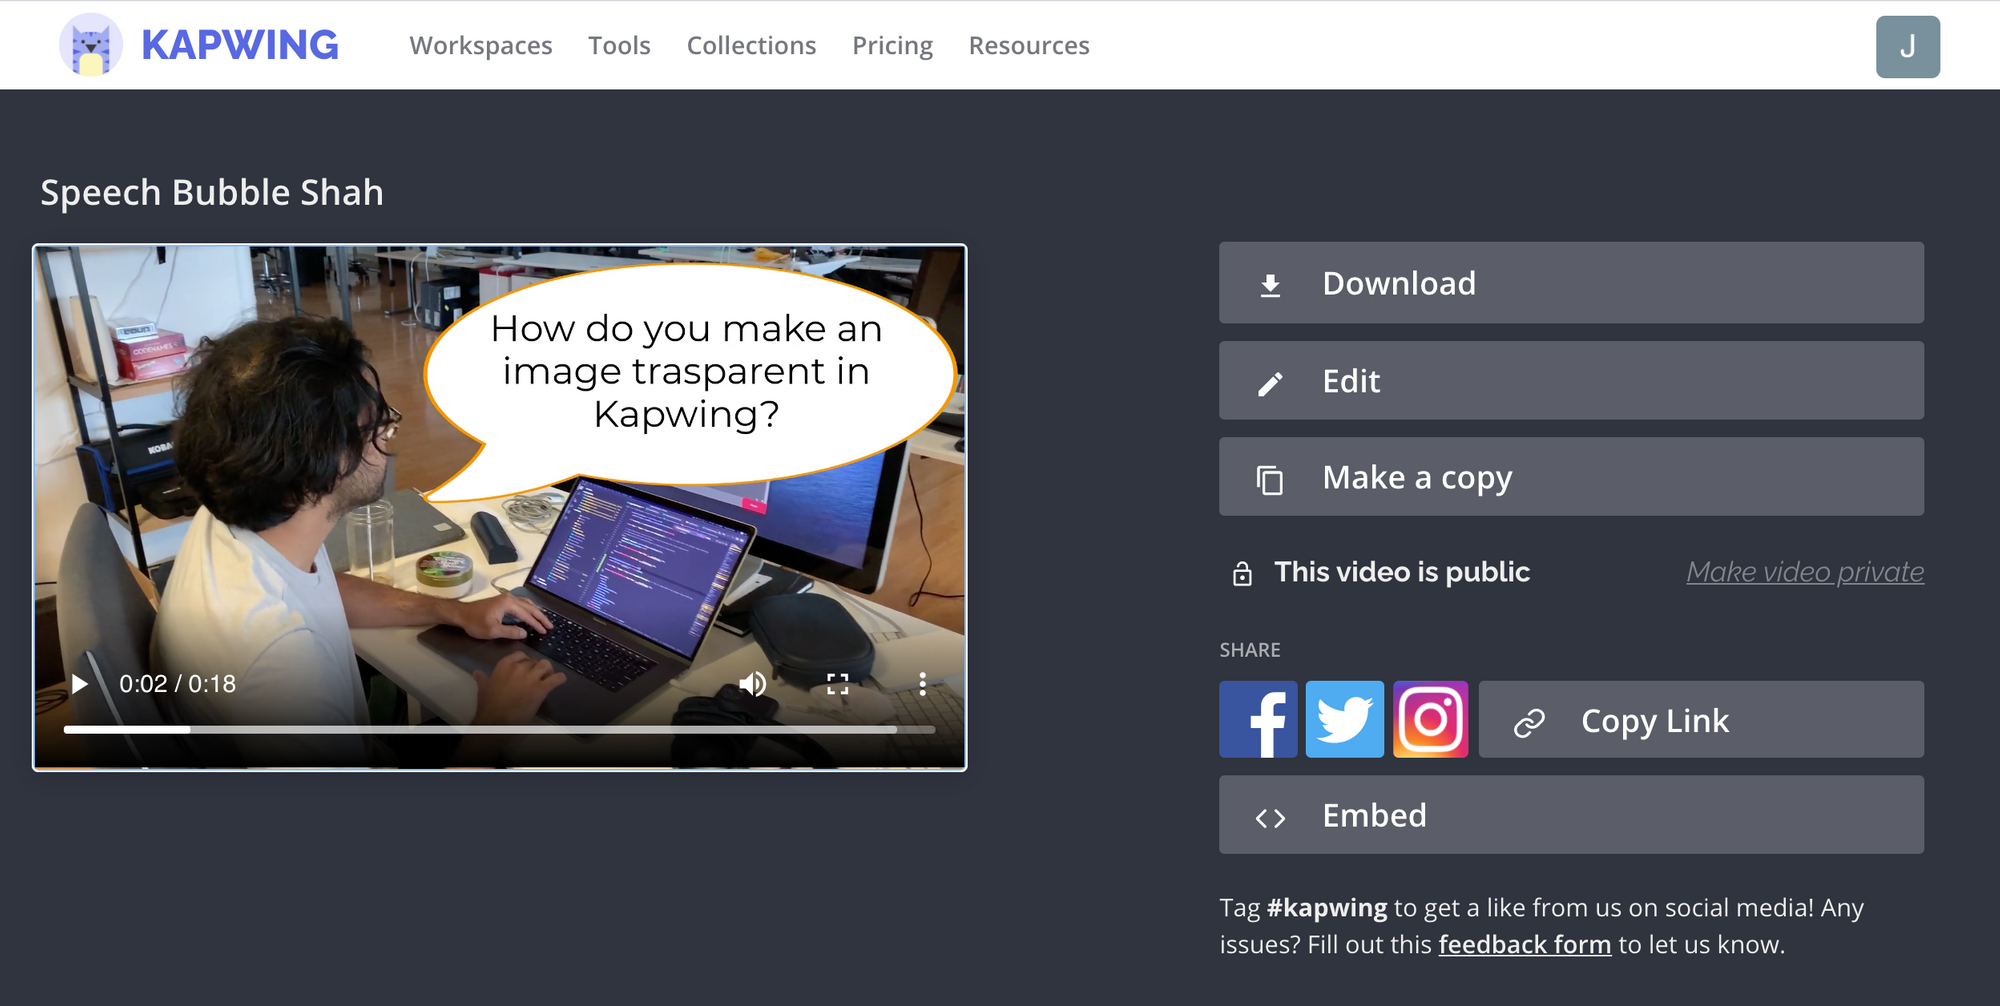2000x1006 pixels.
Task: Mute the video audio
Action: point(753,684)
